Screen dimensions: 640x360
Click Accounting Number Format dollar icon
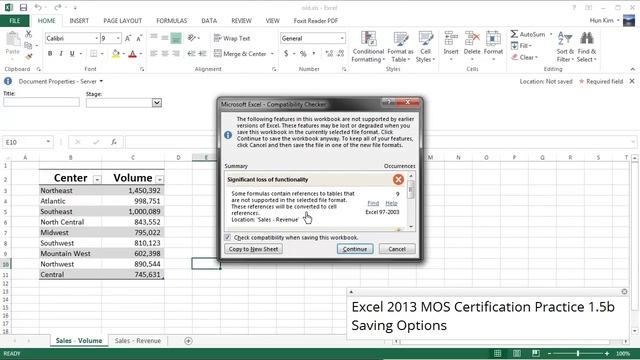286,53
